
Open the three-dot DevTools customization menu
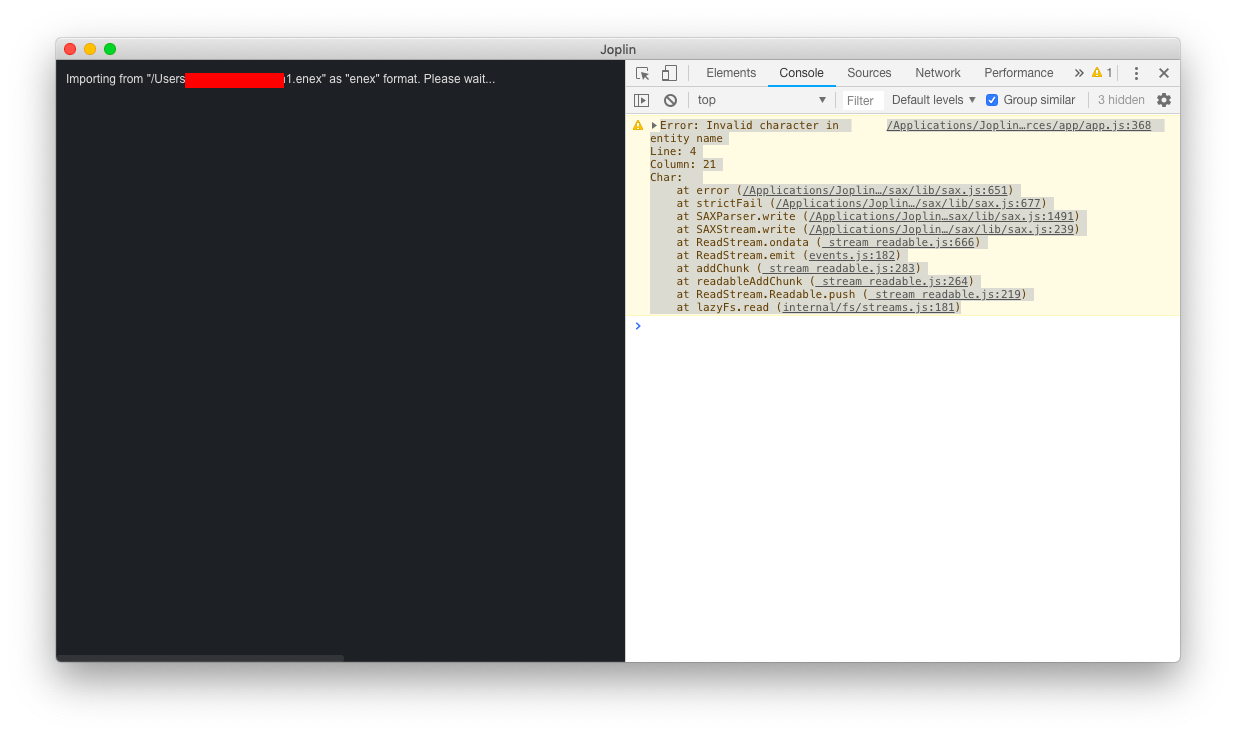pyautogui.click(x=1136, y=72)
